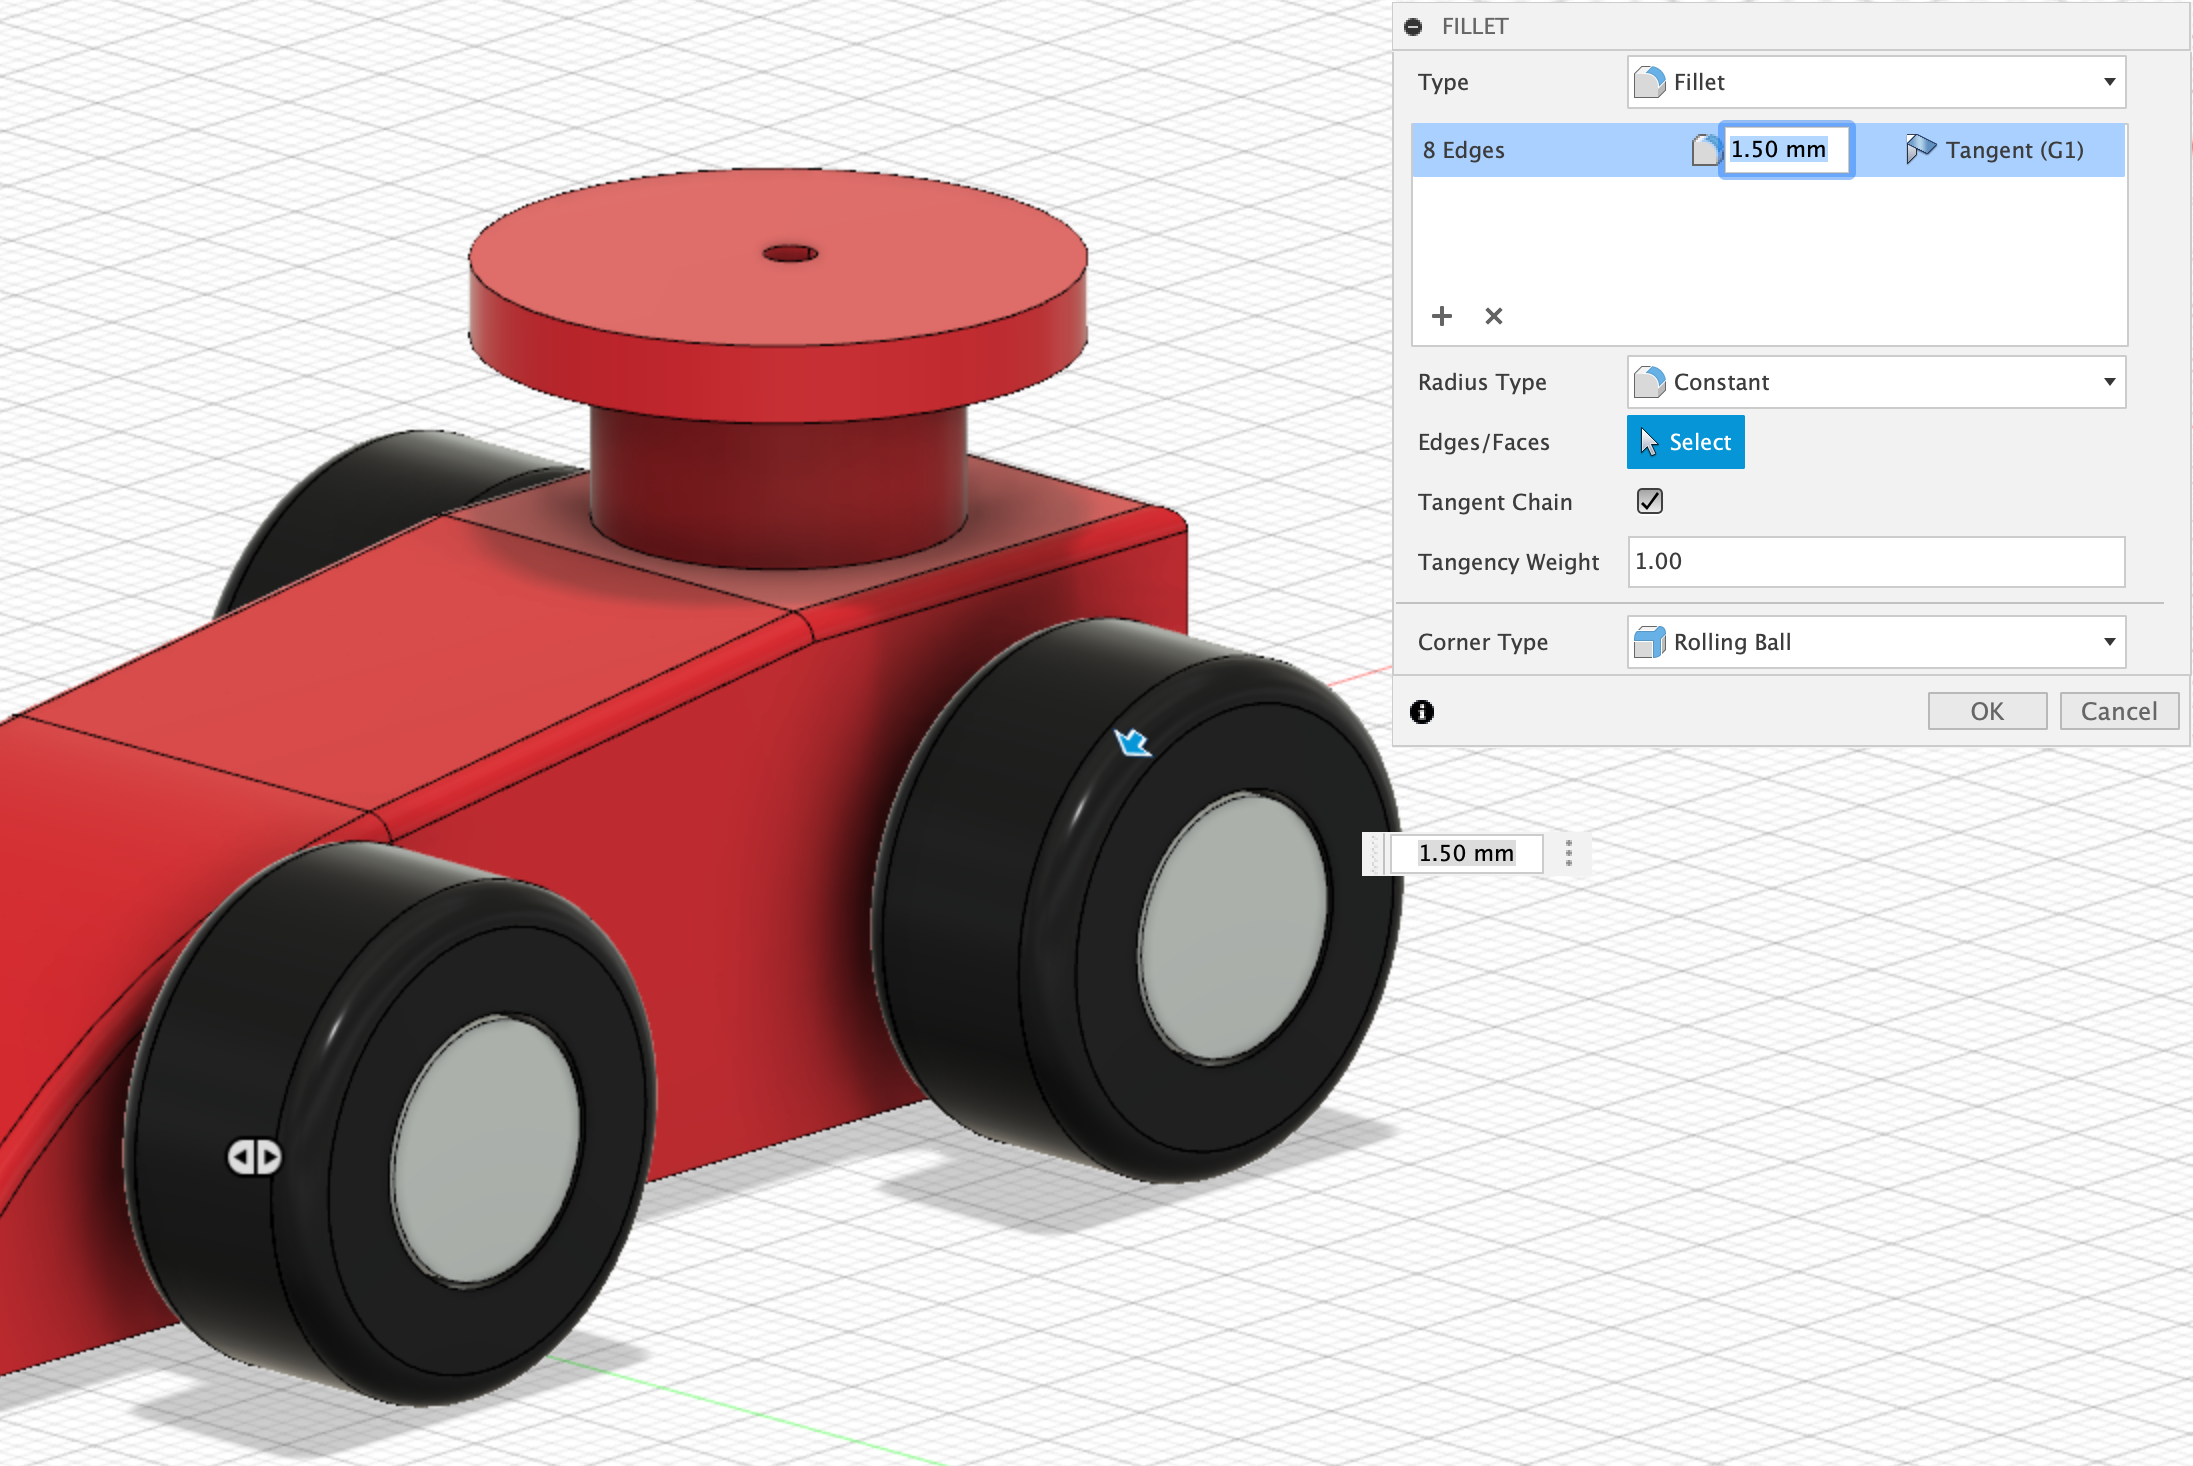Open the three-dot menu beside the floating radius box
The image size is (2193, 1466).
click(x=1568, y=853)
